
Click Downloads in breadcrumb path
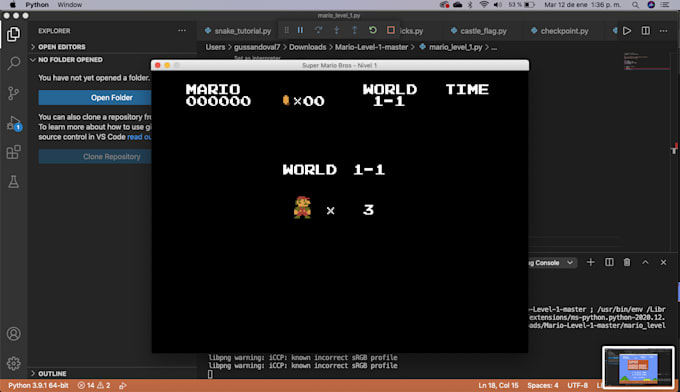[307, 47]
